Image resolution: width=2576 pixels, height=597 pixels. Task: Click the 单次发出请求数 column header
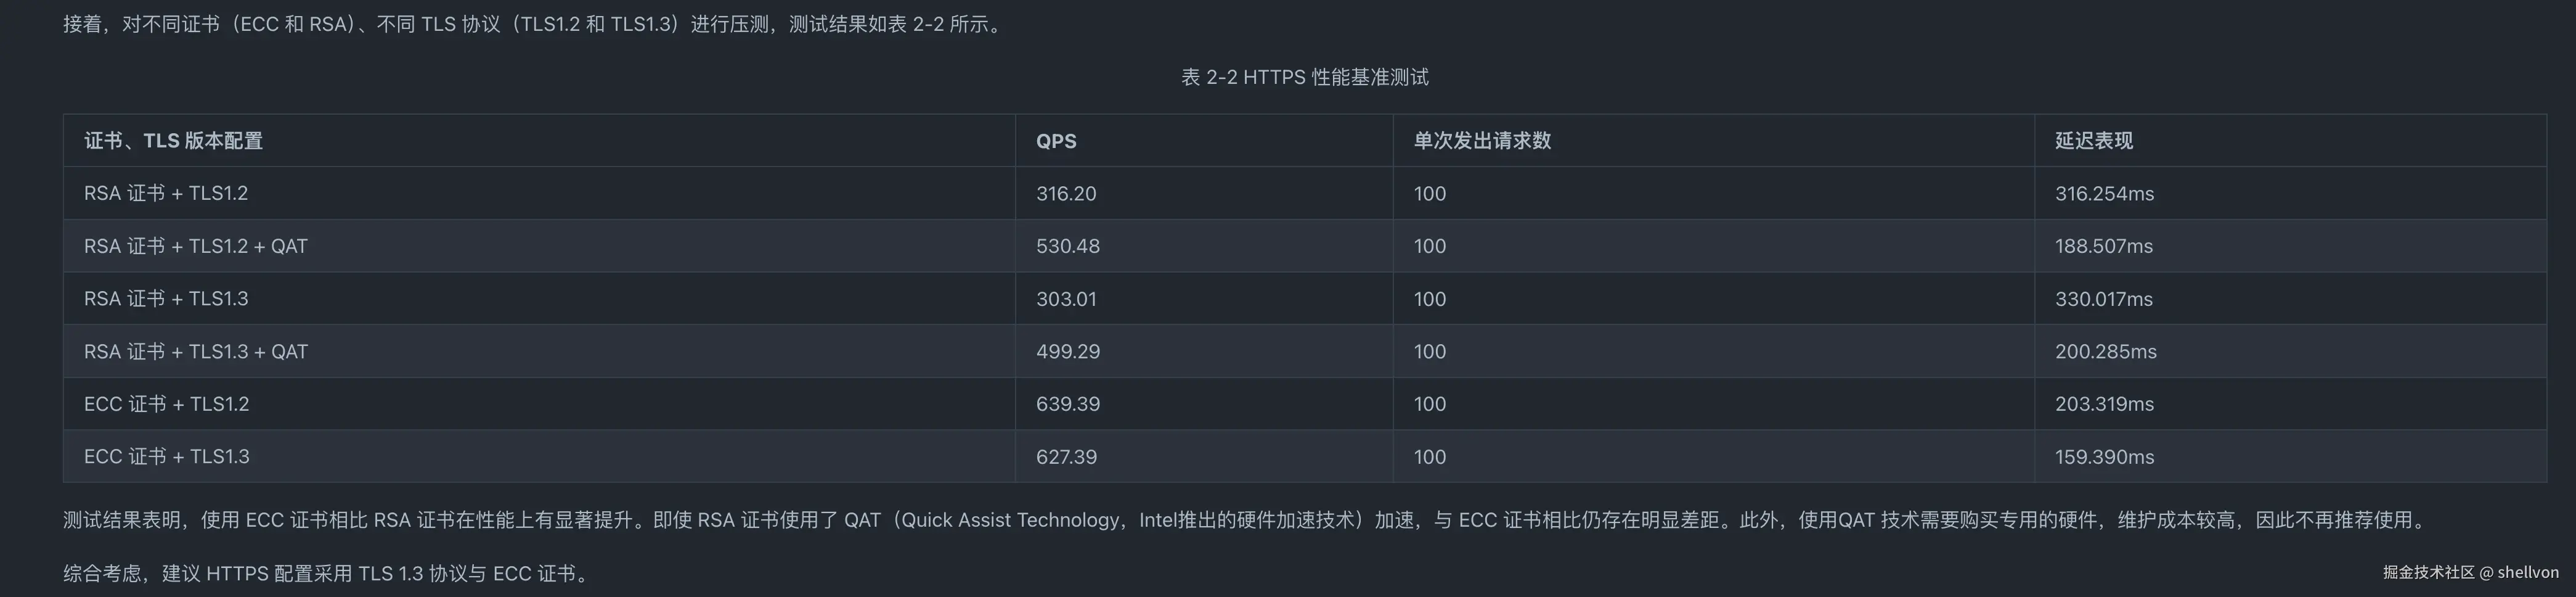point(1482,141)
